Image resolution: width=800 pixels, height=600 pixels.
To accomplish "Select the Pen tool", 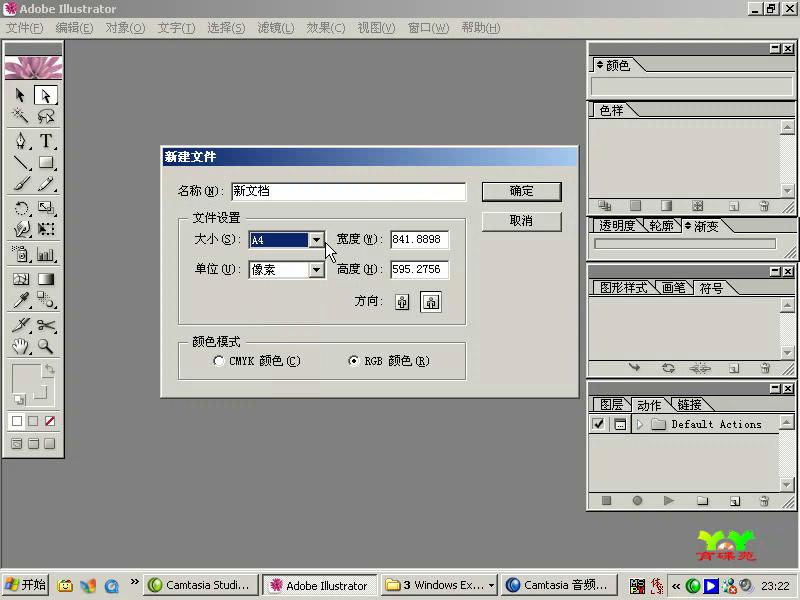I will (20, 140).
